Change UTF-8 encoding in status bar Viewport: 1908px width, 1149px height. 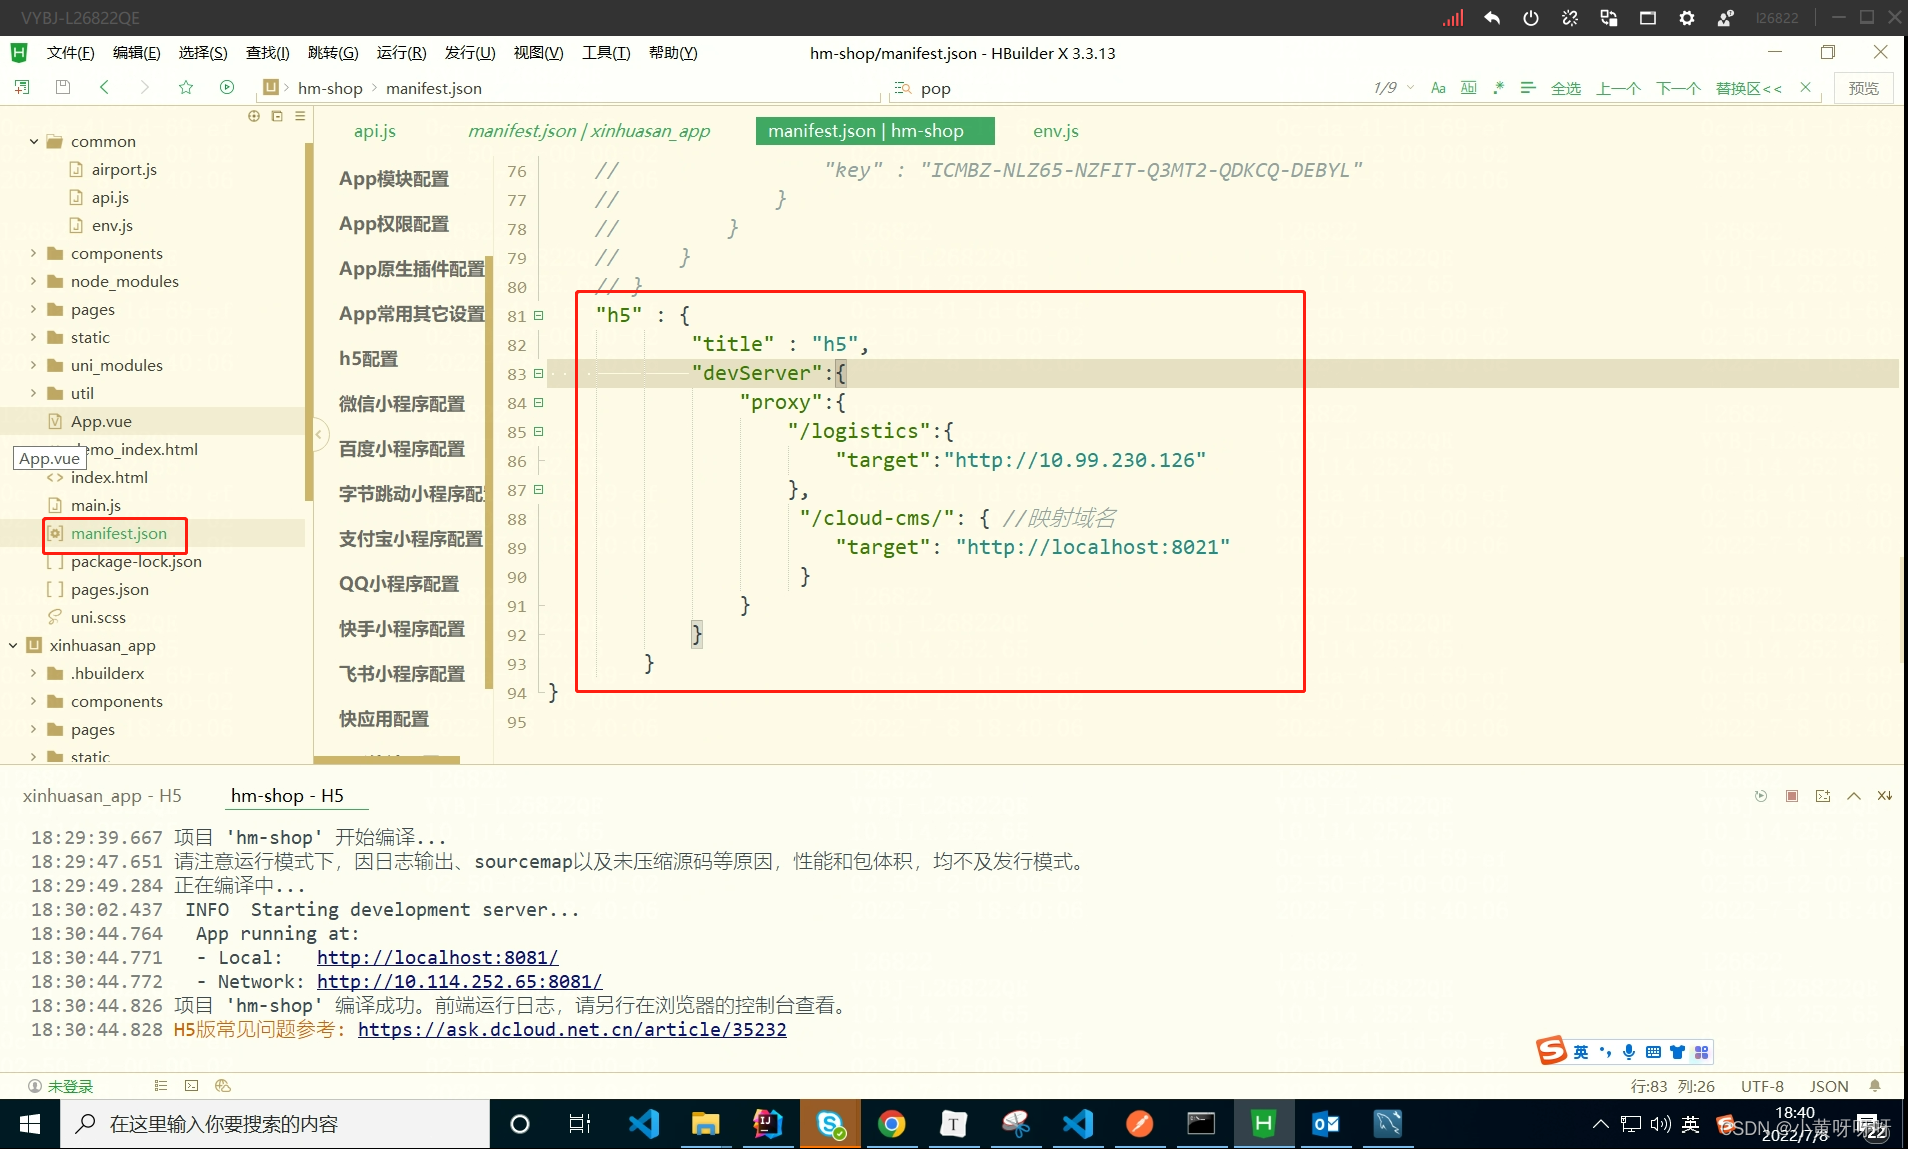point(1762,1086)
